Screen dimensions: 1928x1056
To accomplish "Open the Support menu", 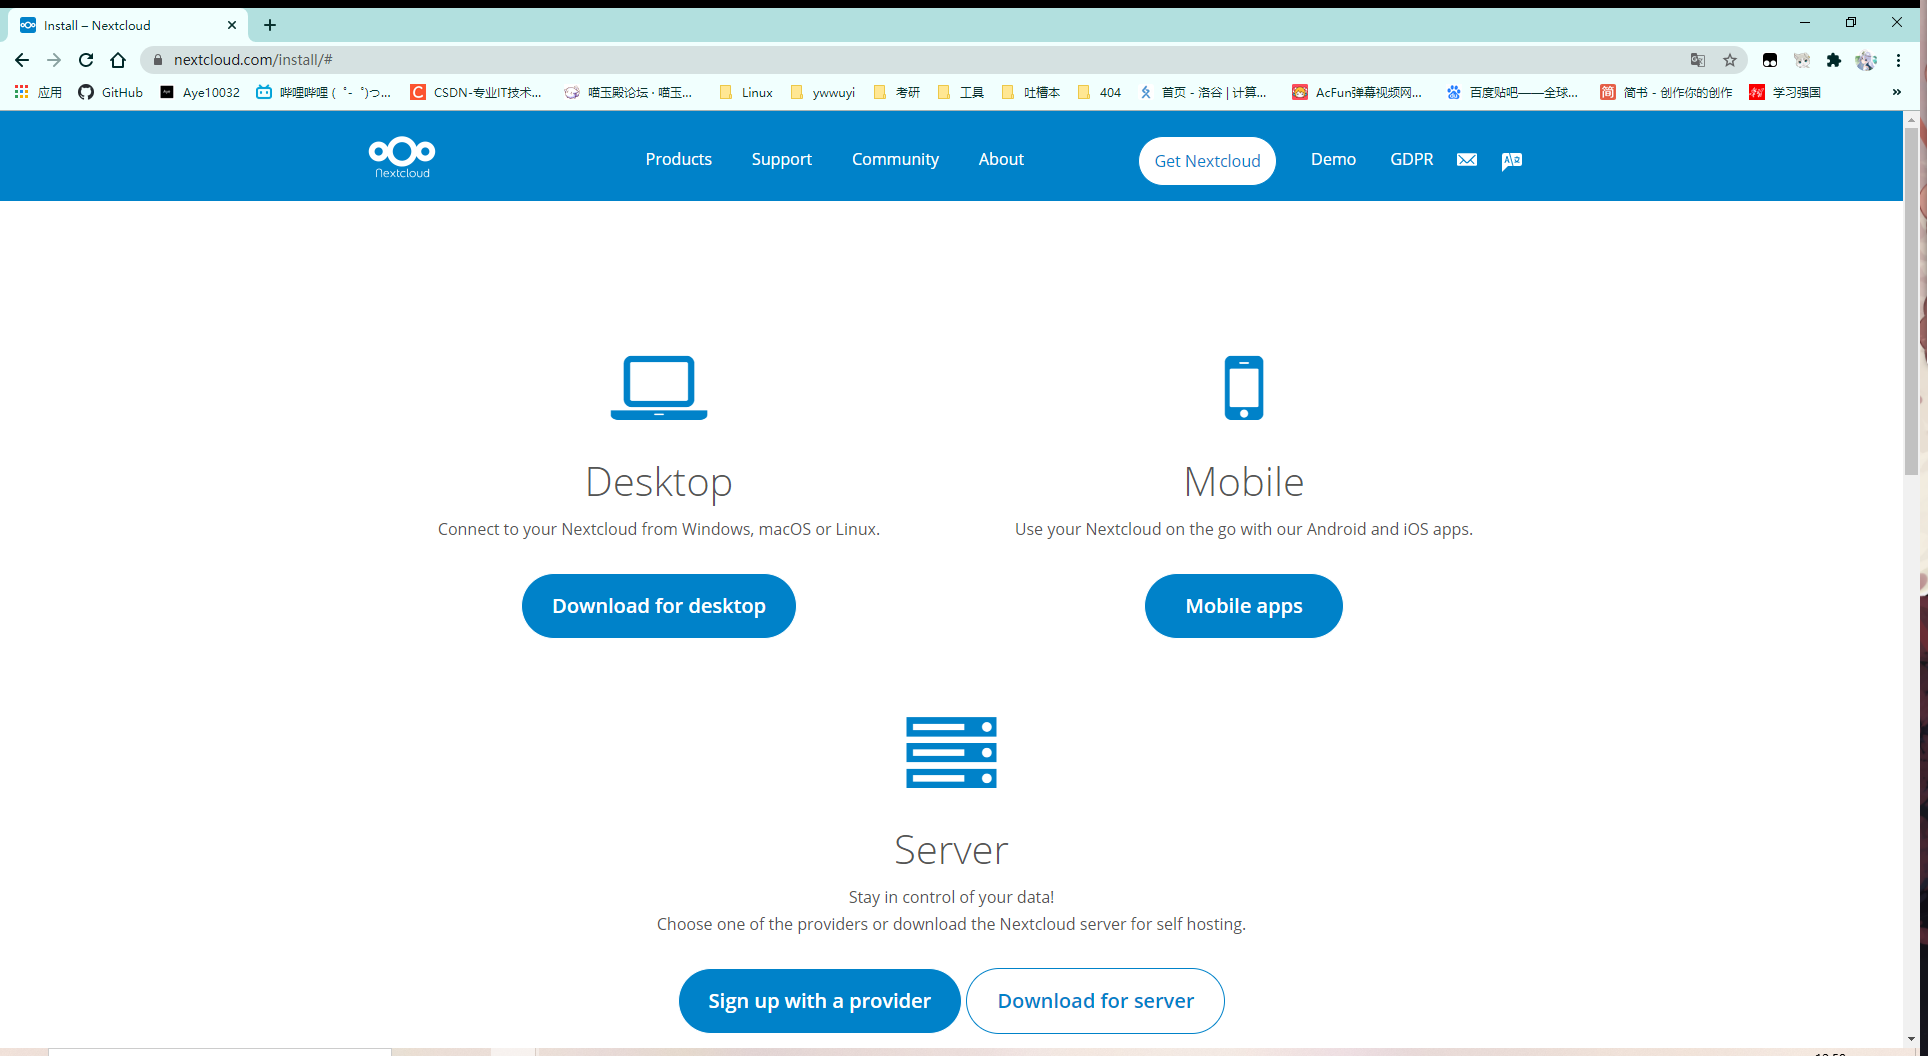I will pyautogui.click(x=781, y=159).
